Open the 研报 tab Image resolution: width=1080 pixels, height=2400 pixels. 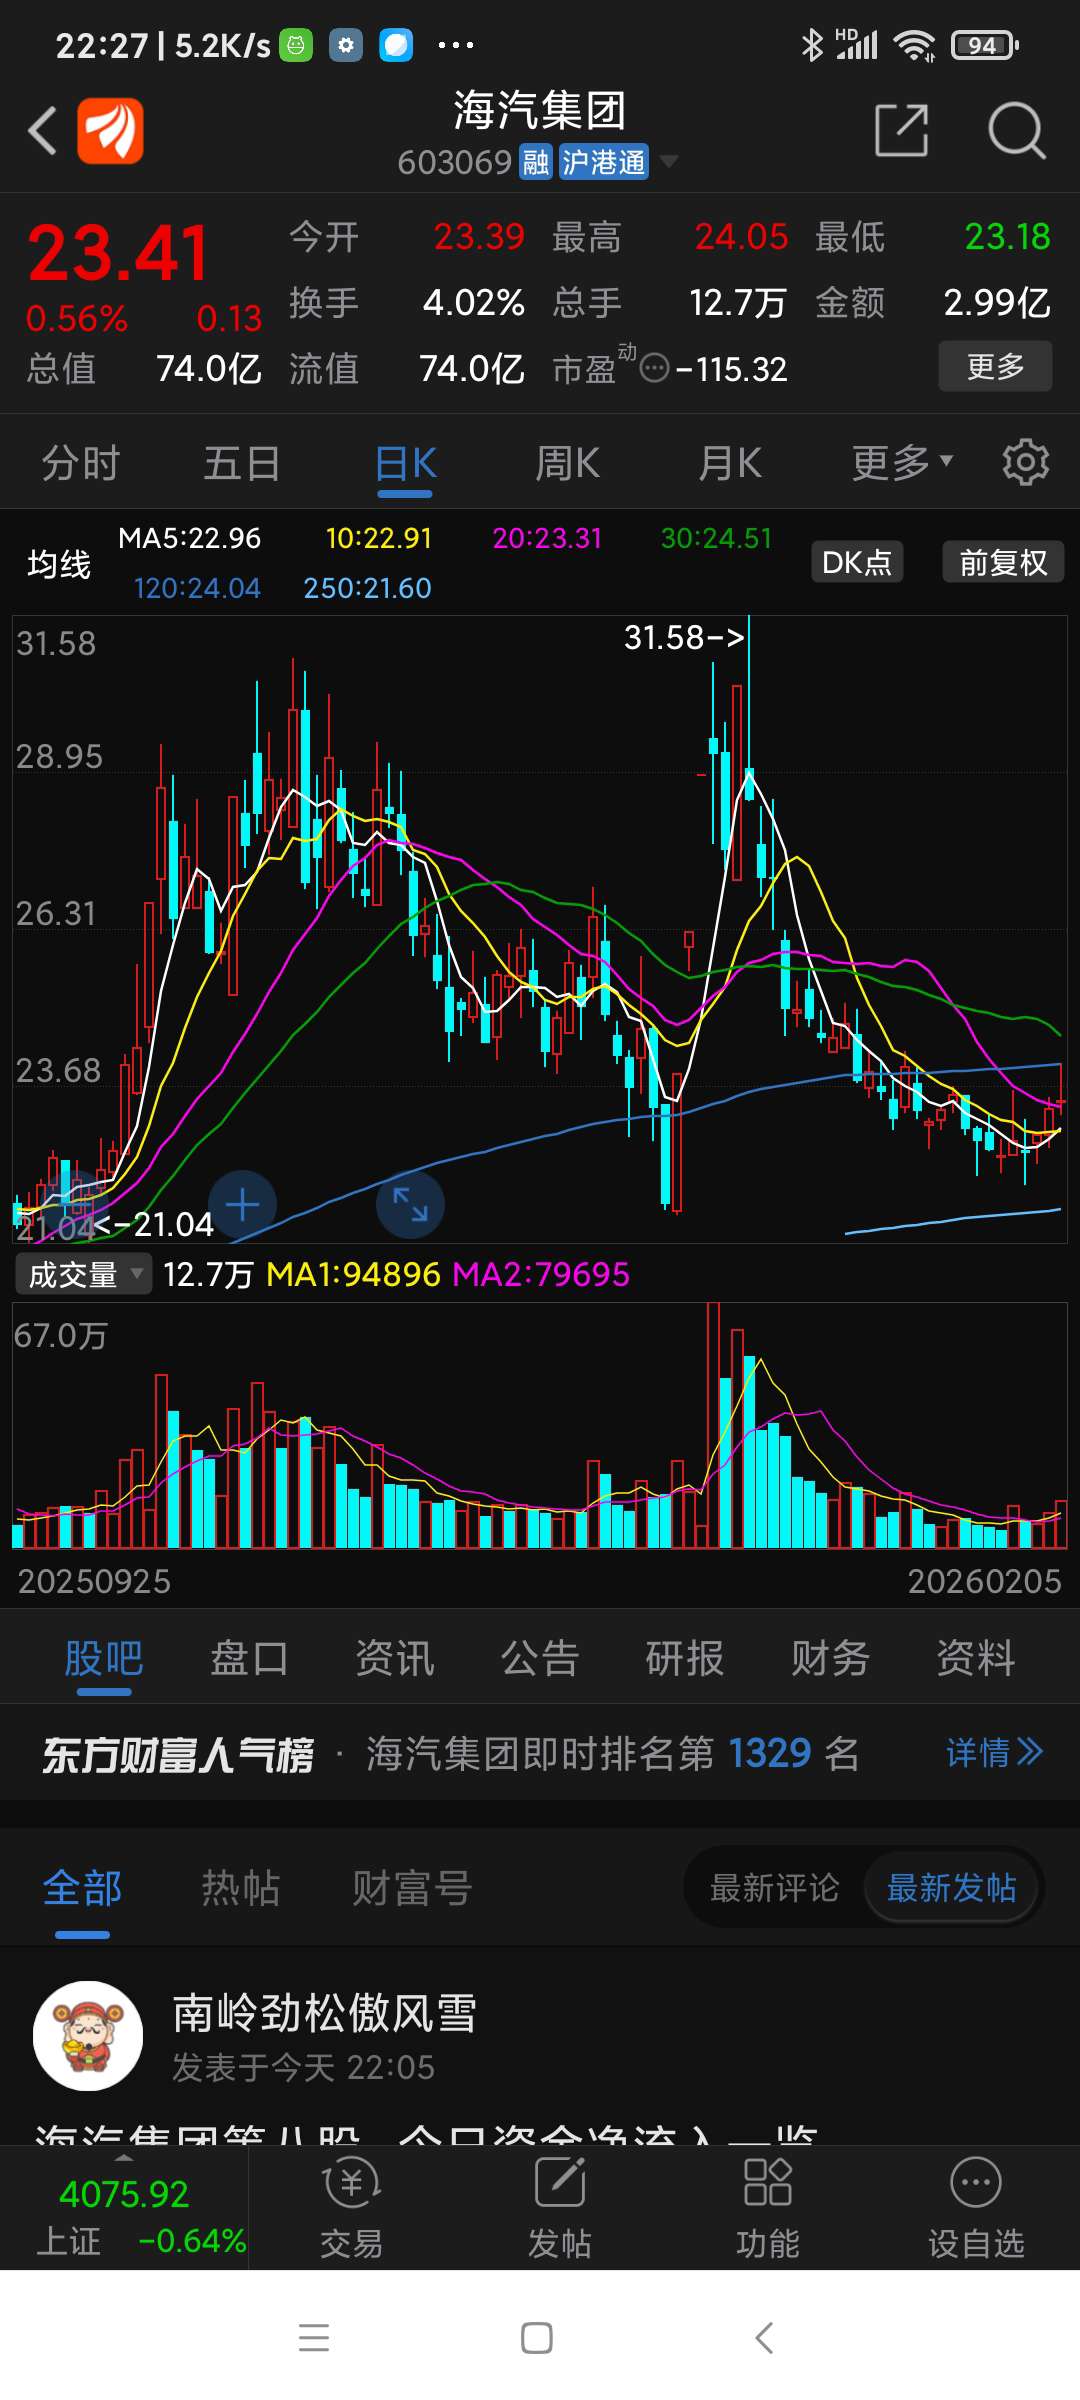click(685, 1658)
